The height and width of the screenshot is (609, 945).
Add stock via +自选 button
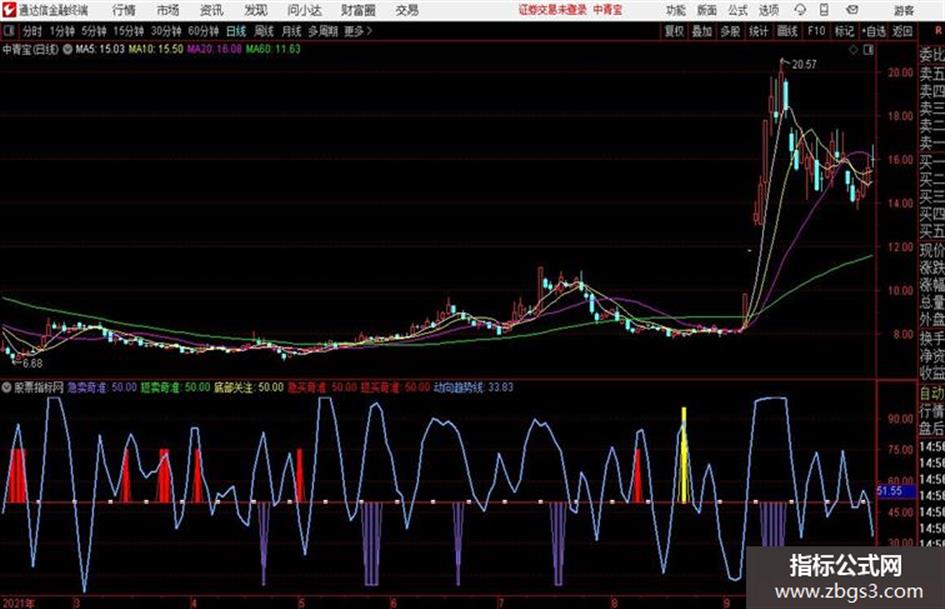click(x=874, y=31)
